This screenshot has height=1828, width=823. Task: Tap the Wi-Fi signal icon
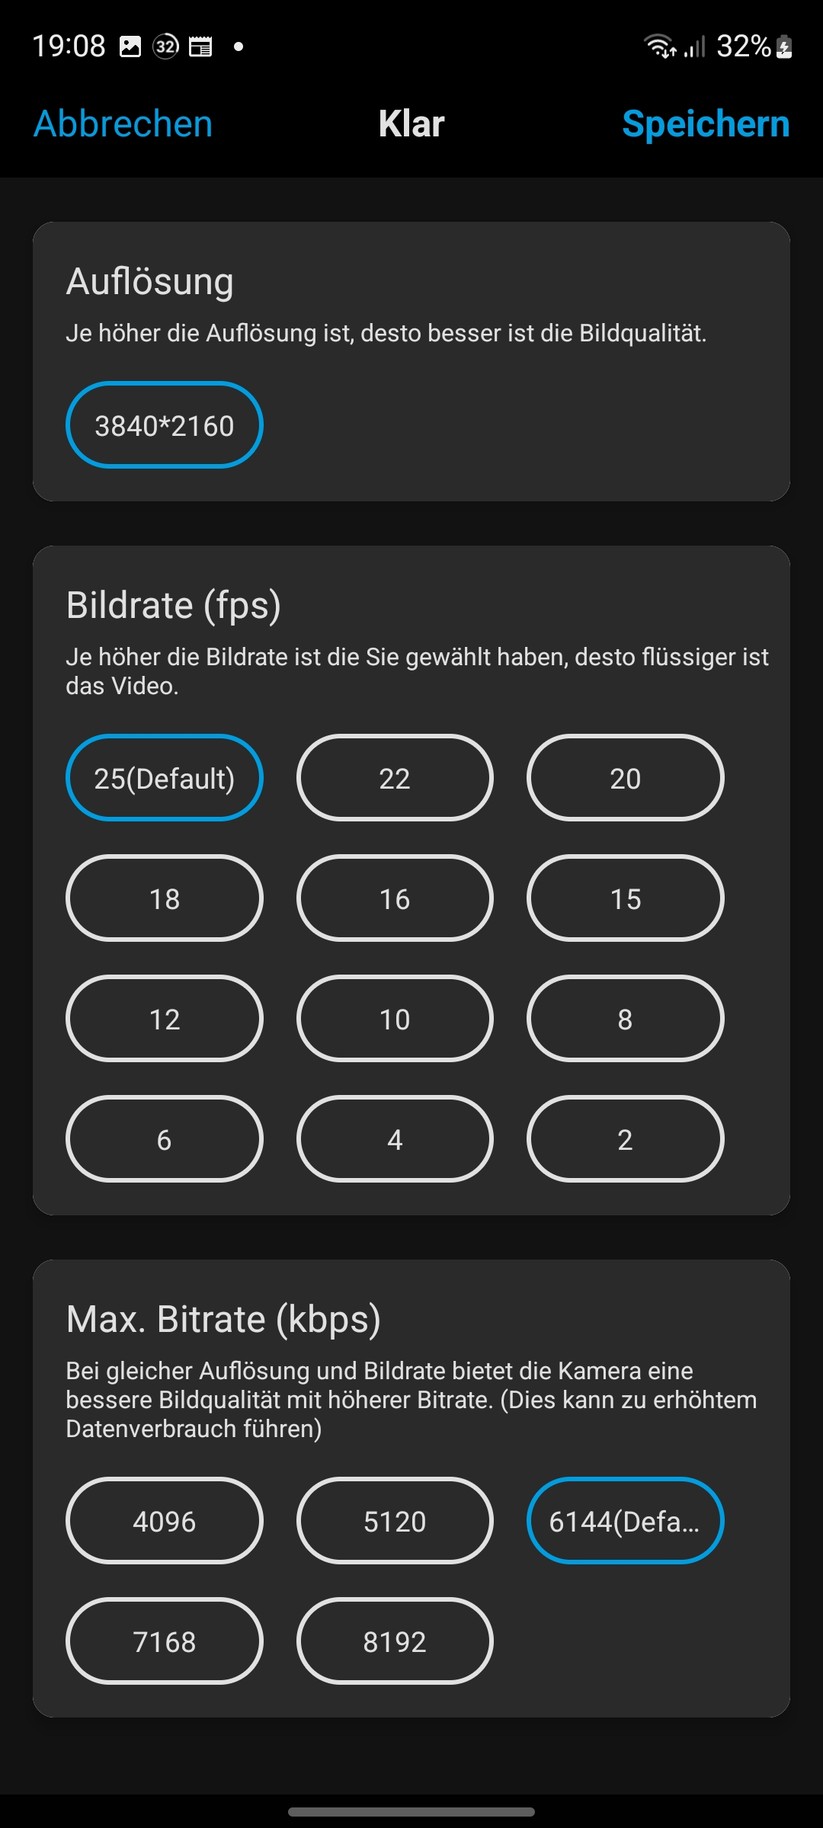coord(659,46)
